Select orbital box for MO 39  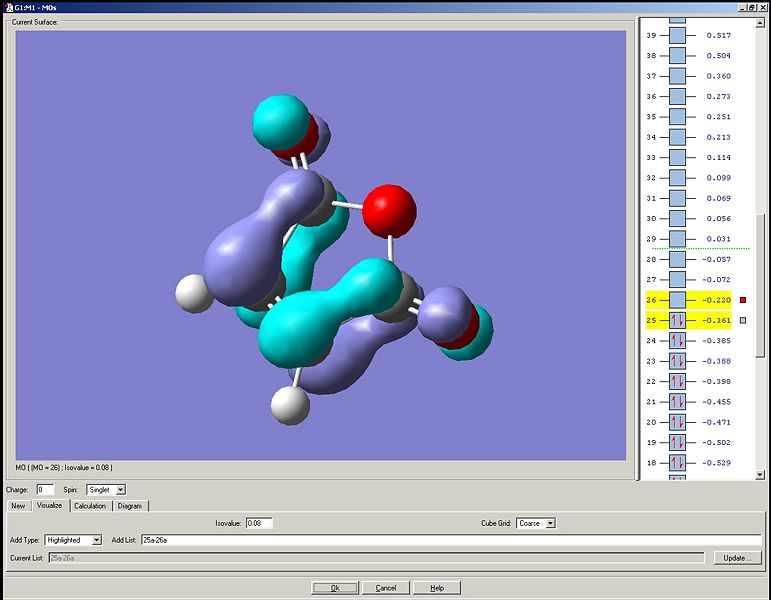[677, 35]
